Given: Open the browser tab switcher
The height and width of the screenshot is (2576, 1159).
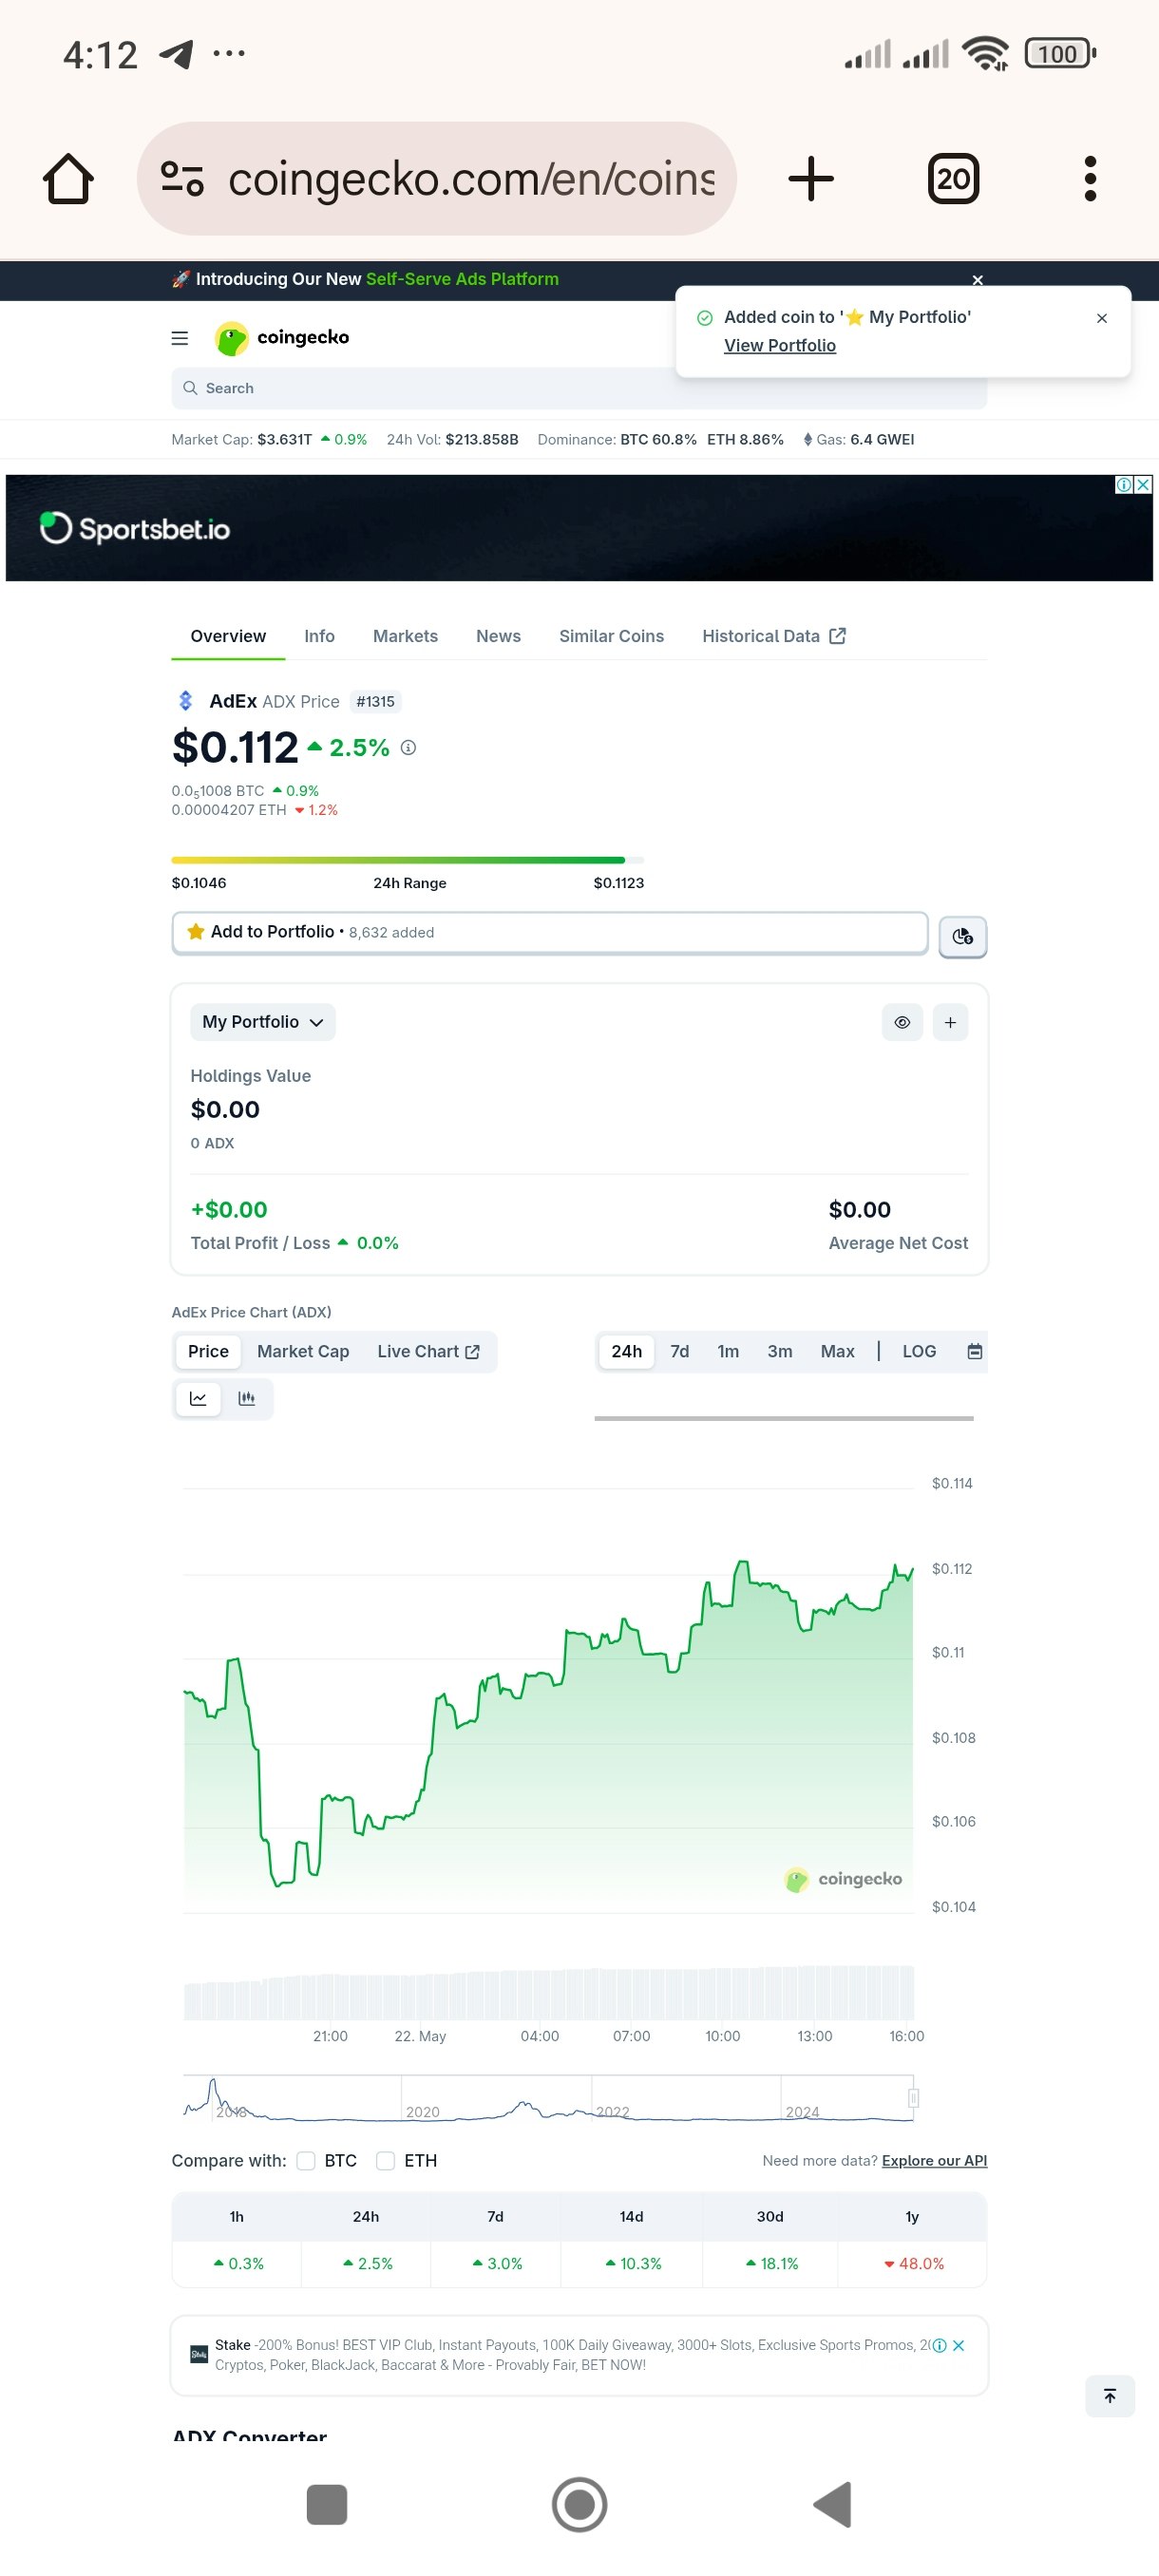Looking at the screenshot, I should click(x=953, y=179).
